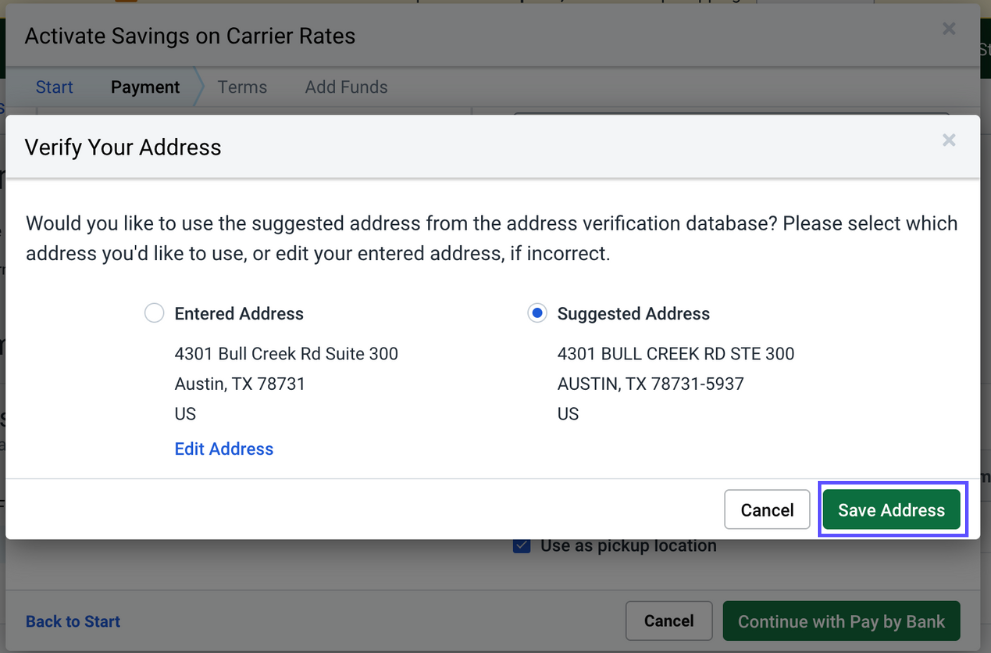Click the Verify Your Address dialog title bar
The width and height of the screenshot is (991, 653).
pyautogui.click(x=122, y=147)
